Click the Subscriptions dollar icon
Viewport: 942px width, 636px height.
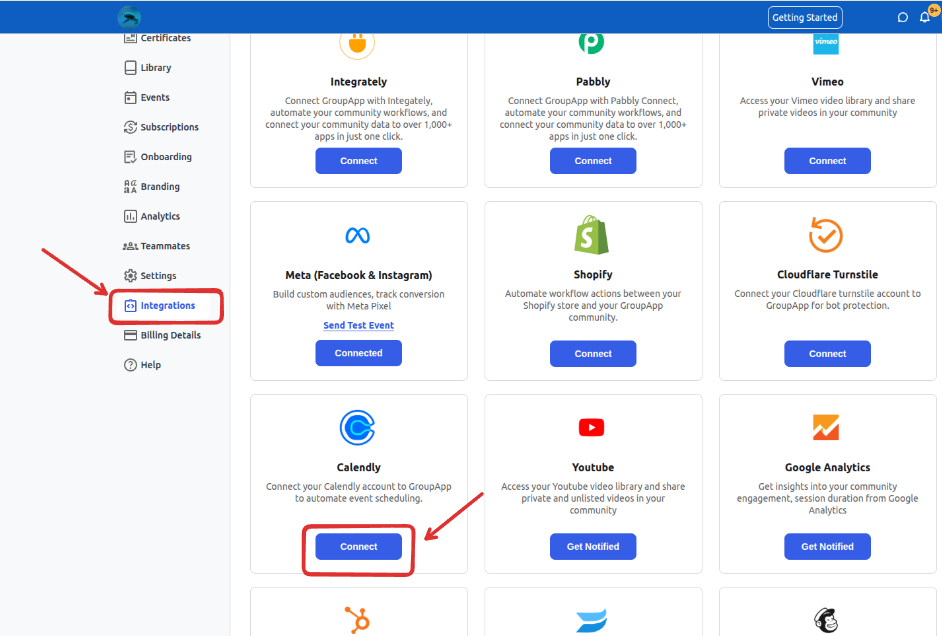pos(130,127)
